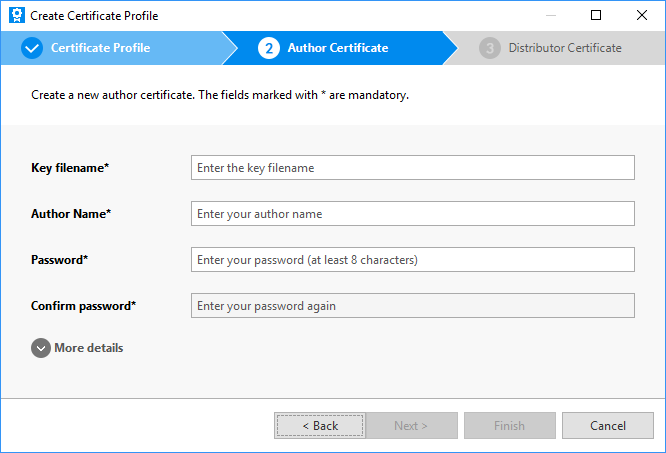The height and width of the screenshot is (453, 666).
Task: Open the More details text link
Action: [x=89, y=348]
